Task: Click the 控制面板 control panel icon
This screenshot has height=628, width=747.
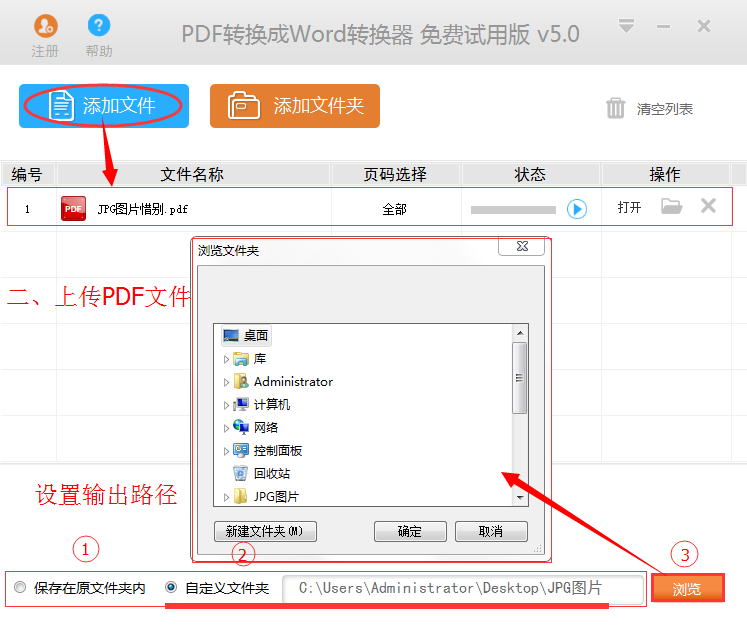Action: tap(241, 450)
